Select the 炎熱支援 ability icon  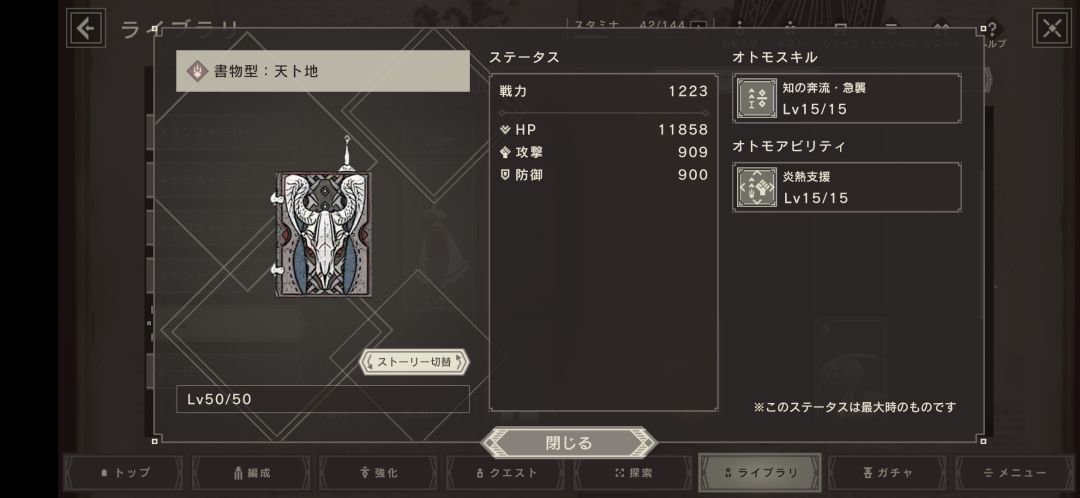[757, 187]
